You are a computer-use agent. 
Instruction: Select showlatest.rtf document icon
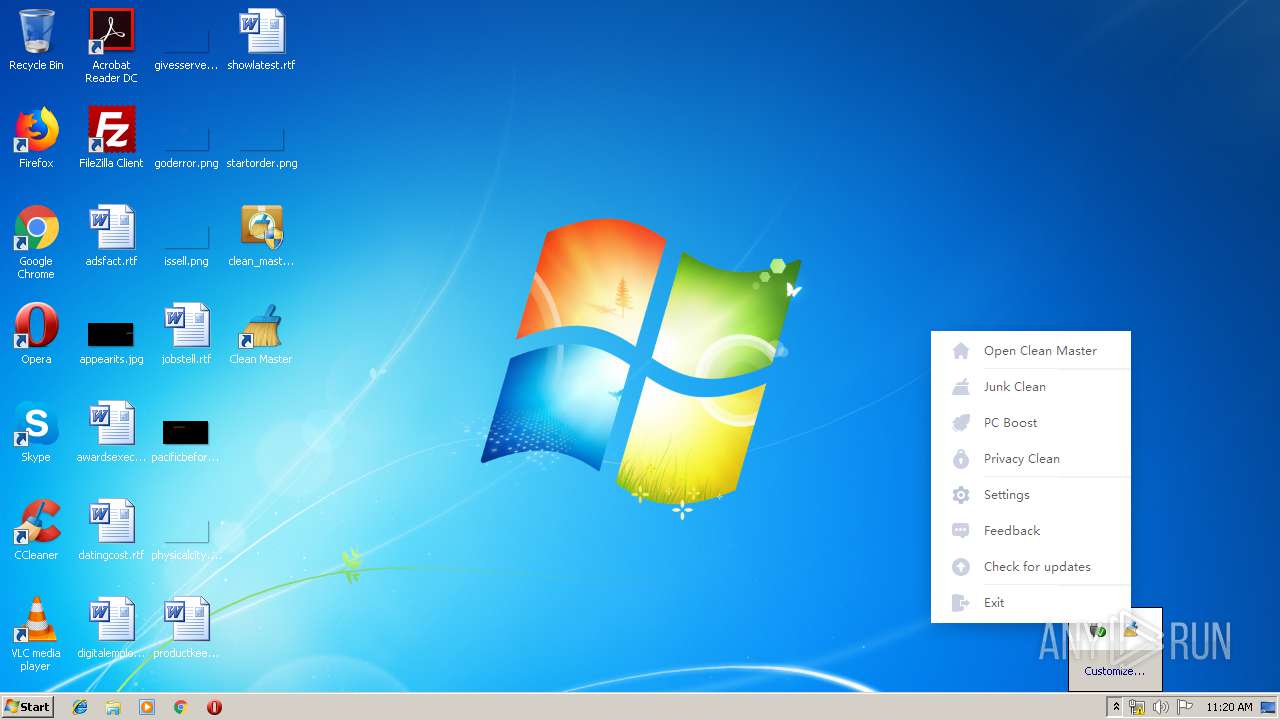coord(261,41)
